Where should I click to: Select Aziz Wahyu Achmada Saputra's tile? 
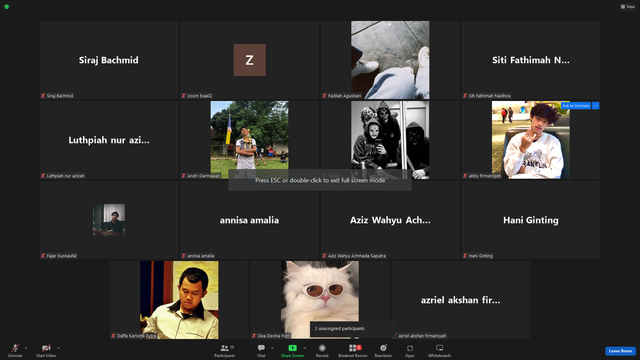tap(390, 220)
